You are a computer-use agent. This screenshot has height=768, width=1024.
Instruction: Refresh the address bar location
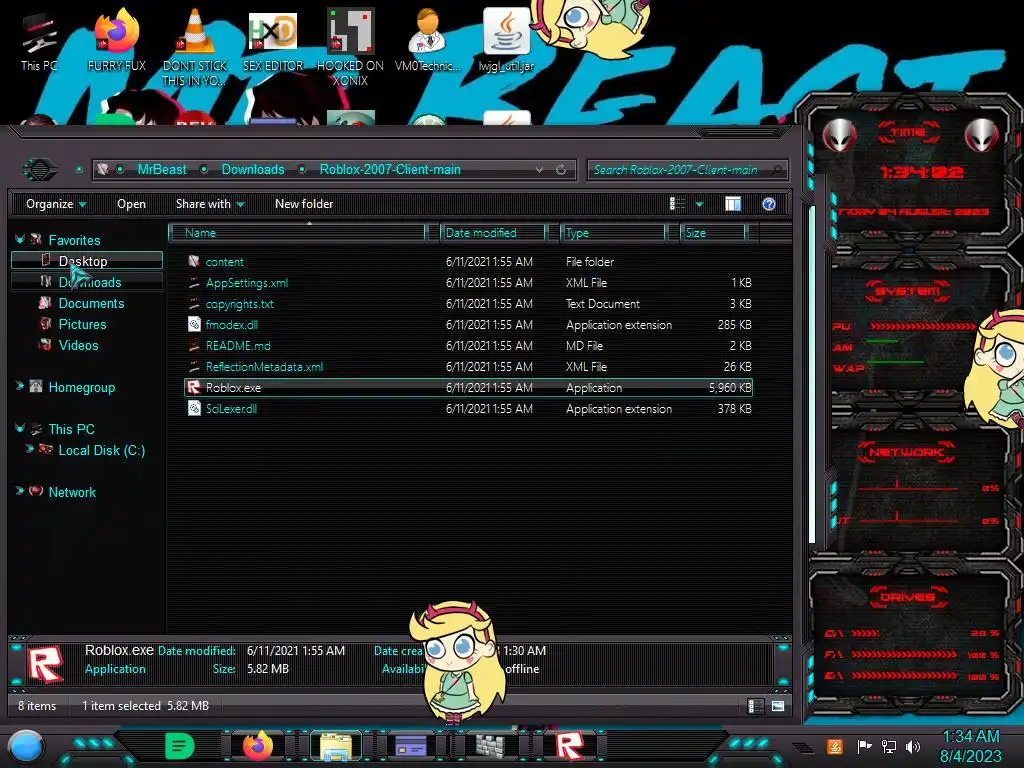click(x=561, y=170)
